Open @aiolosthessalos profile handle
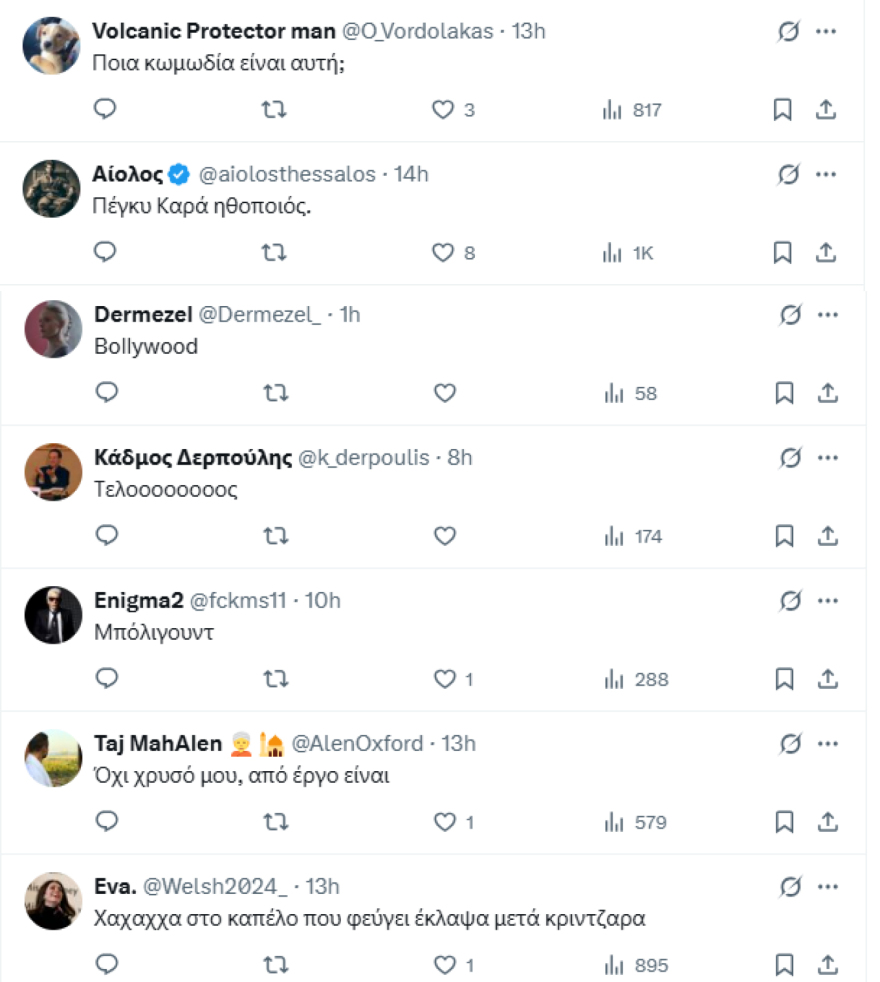Image resolution: width=880 pixels, height=982 pixels. [288, 174]
